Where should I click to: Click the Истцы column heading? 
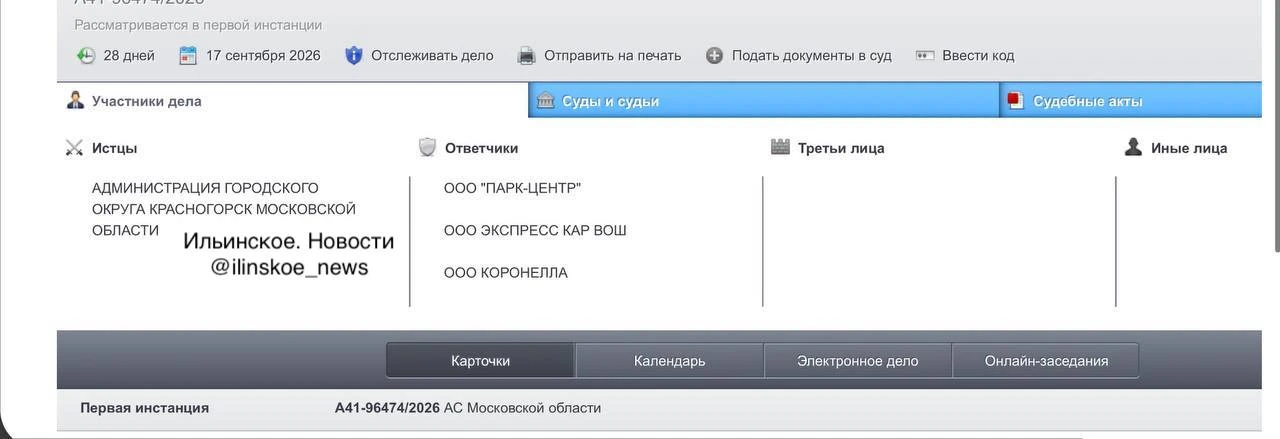[x=115, y=148]
